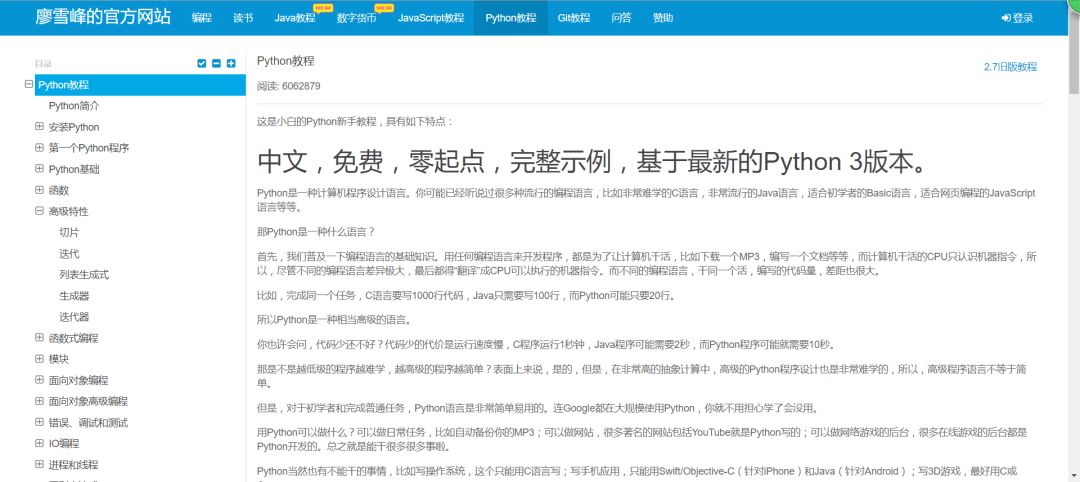The width and height of the screenshot is (1080, 482).
Task: Select the Python教程 navigation tab
Action: [x=510, y=18]
